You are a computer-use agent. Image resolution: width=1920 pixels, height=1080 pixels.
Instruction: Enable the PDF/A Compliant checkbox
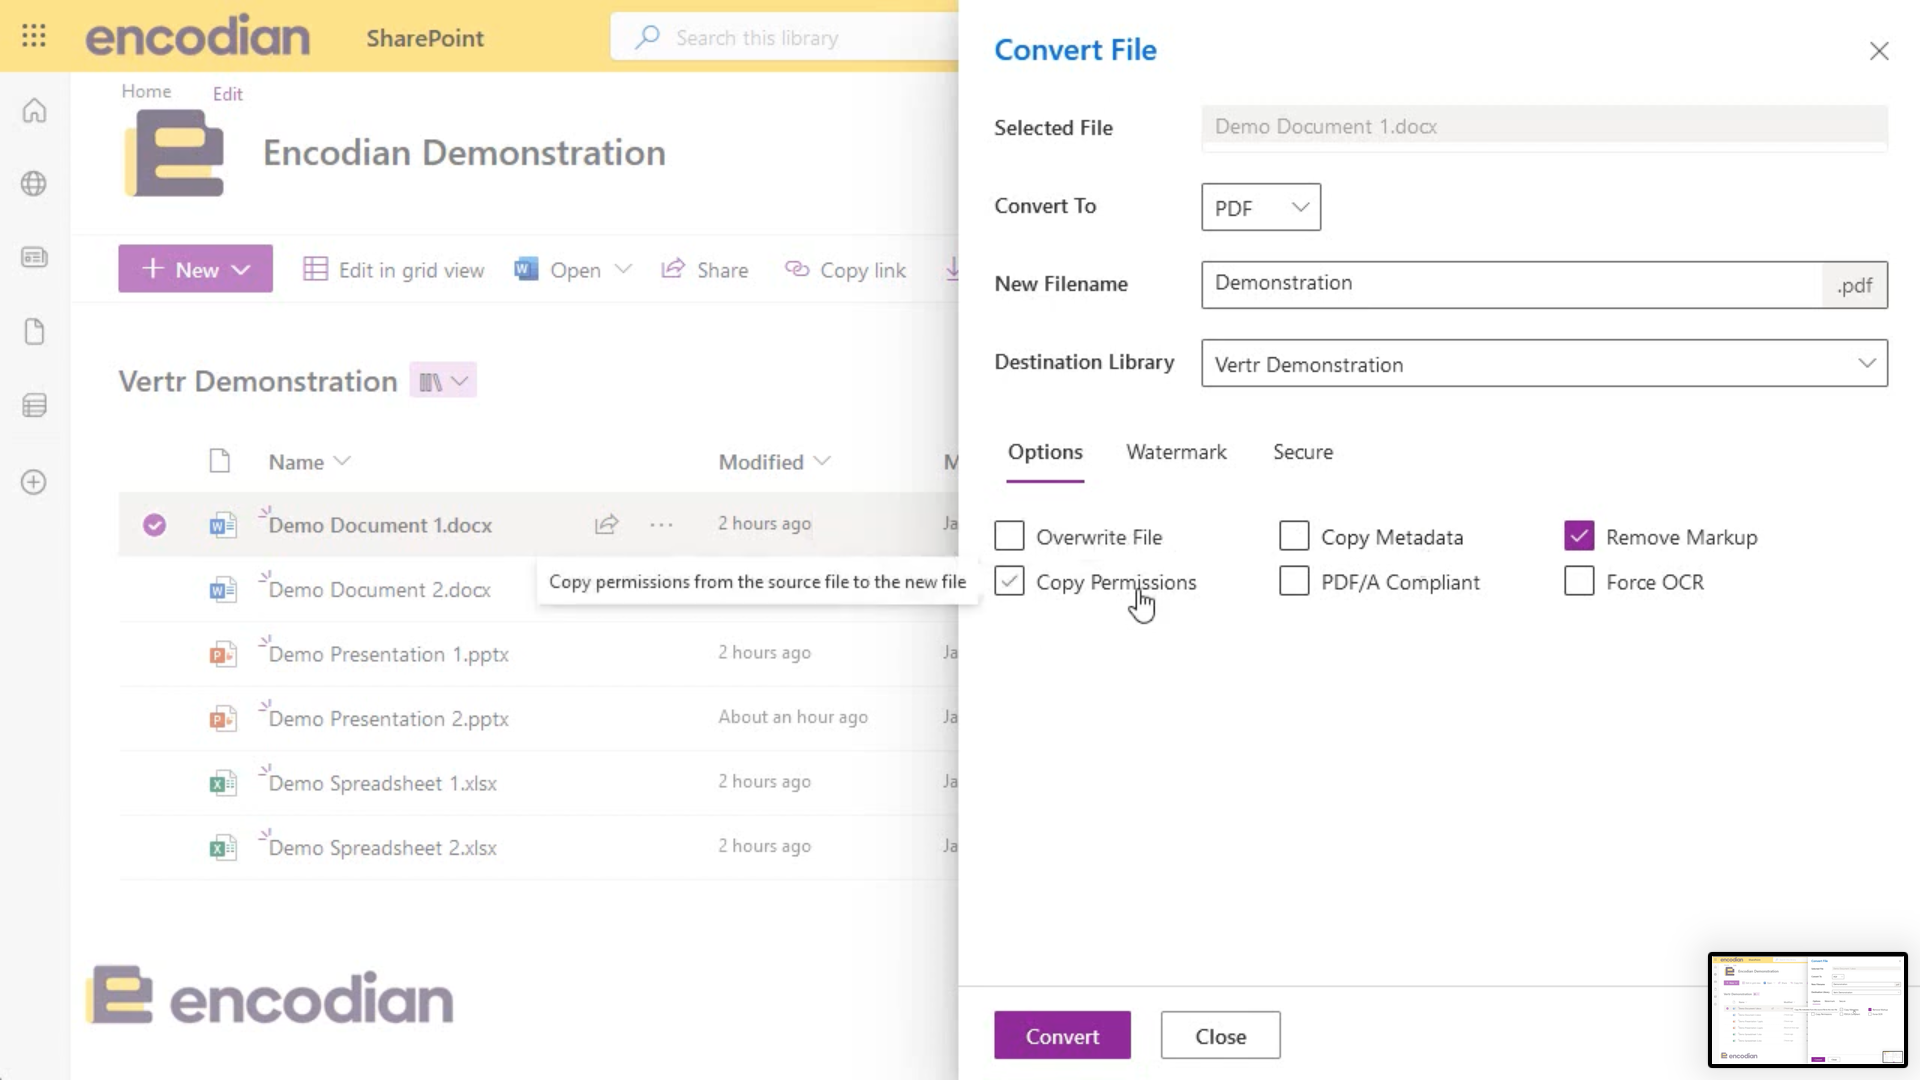coord(1294,581)
